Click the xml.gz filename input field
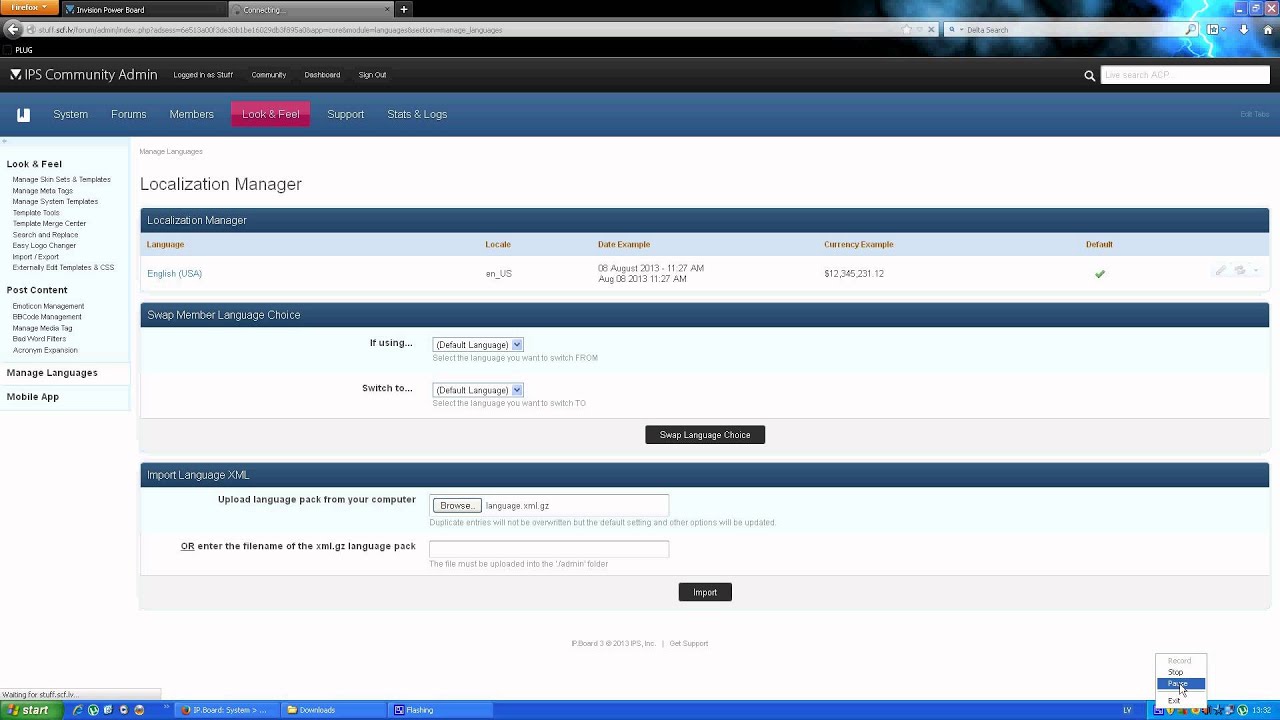1280x720 pixels. point(549,549)
